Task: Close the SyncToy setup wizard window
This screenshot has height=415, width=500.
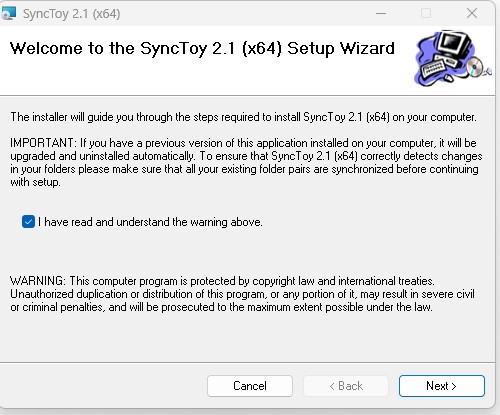Action: click(472, 13)
